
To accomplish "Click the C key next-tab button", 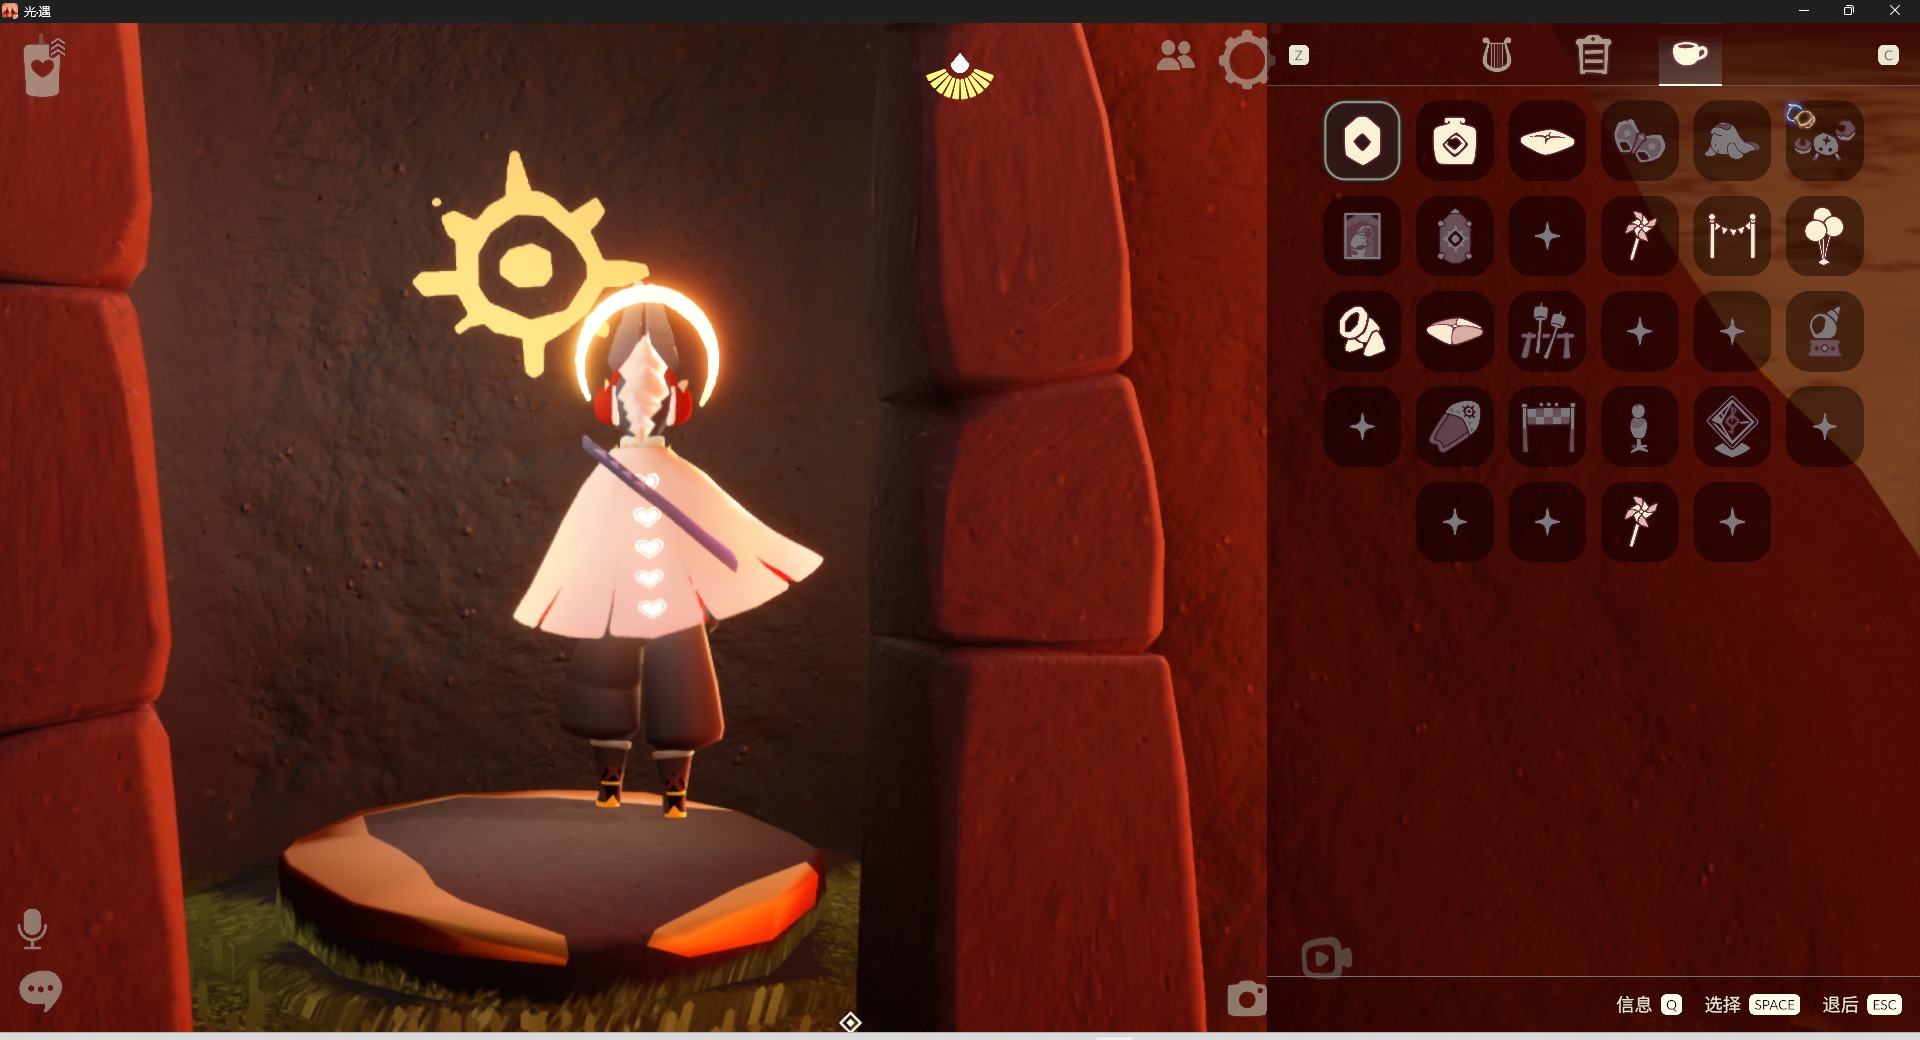I will tap(1888, 55).
